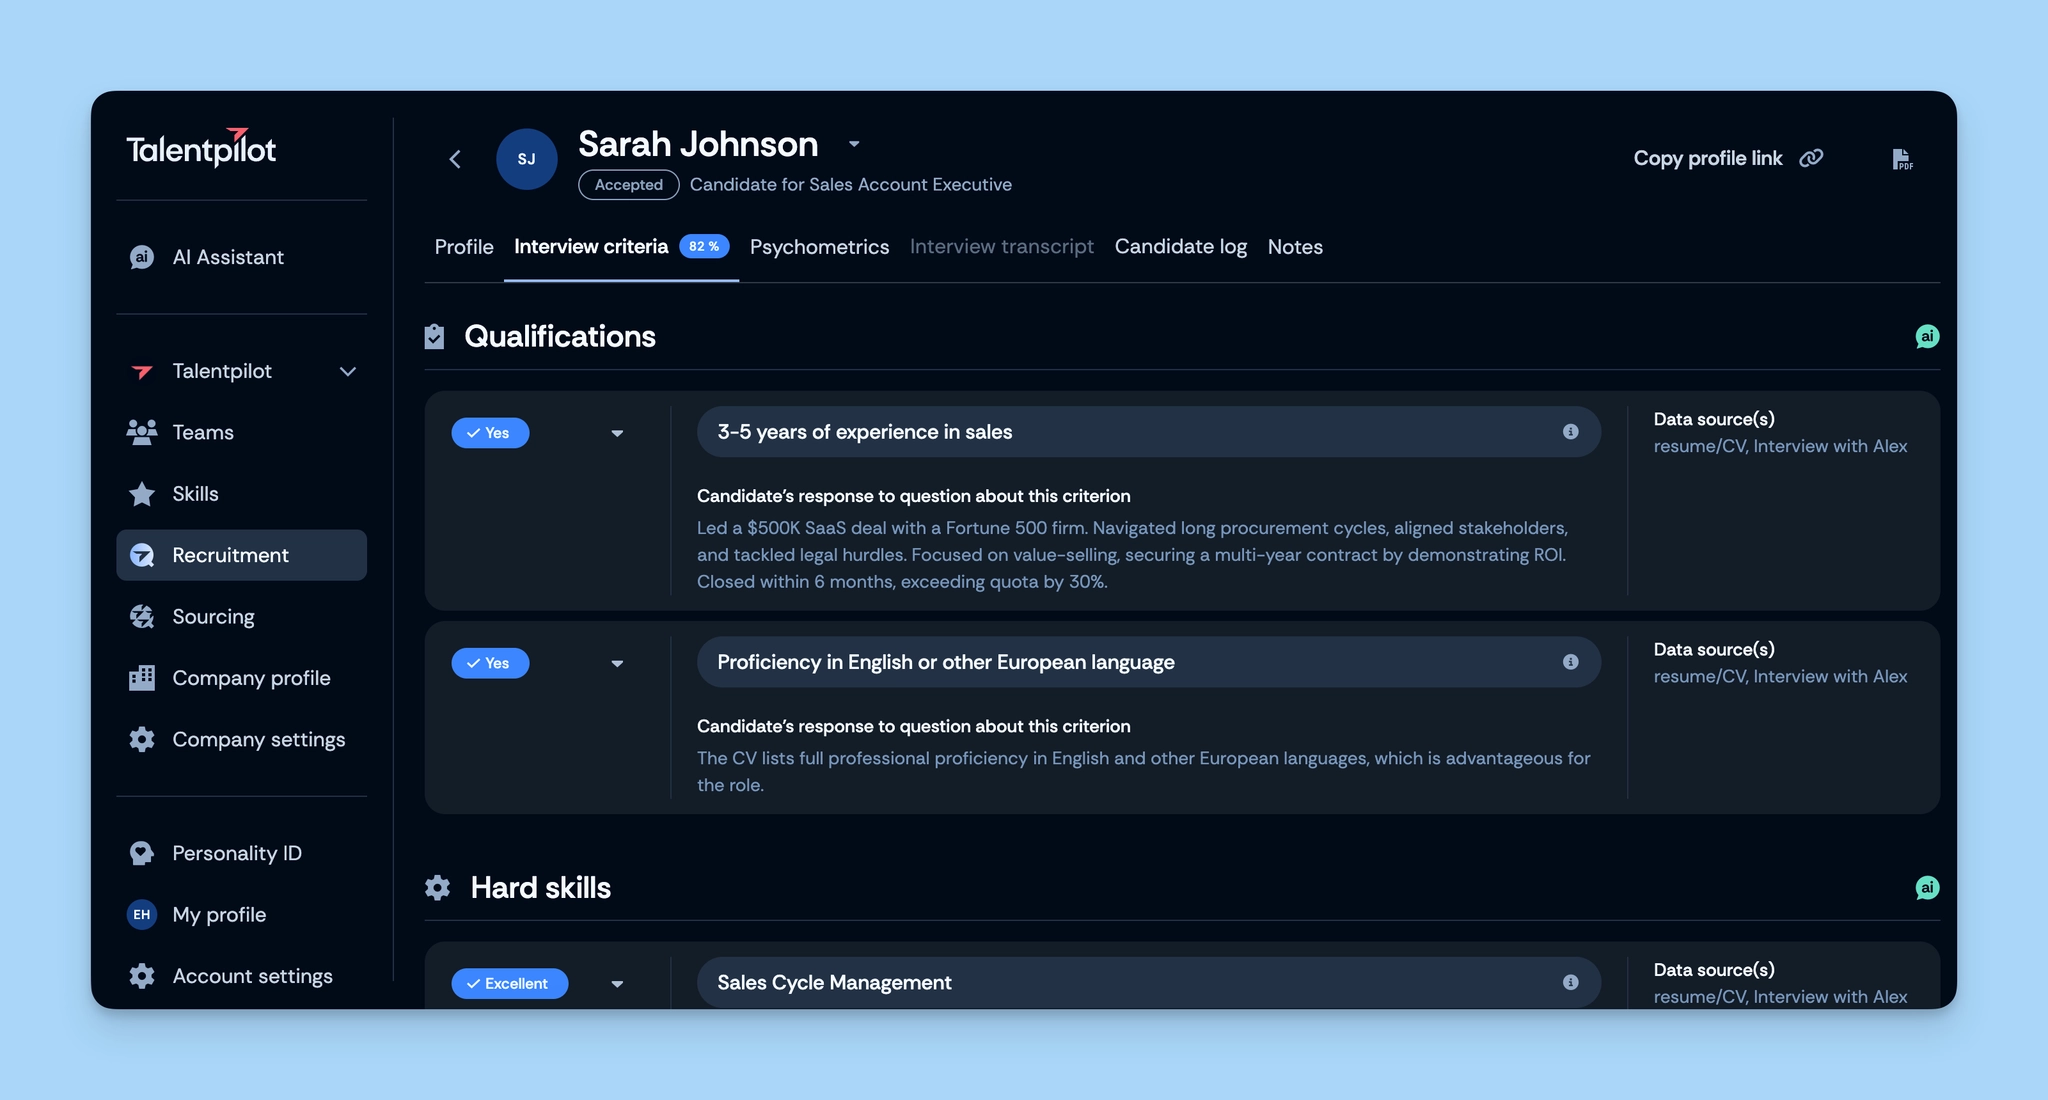
Task: Open the Candidate log tab
Action: click(1180, 247)
